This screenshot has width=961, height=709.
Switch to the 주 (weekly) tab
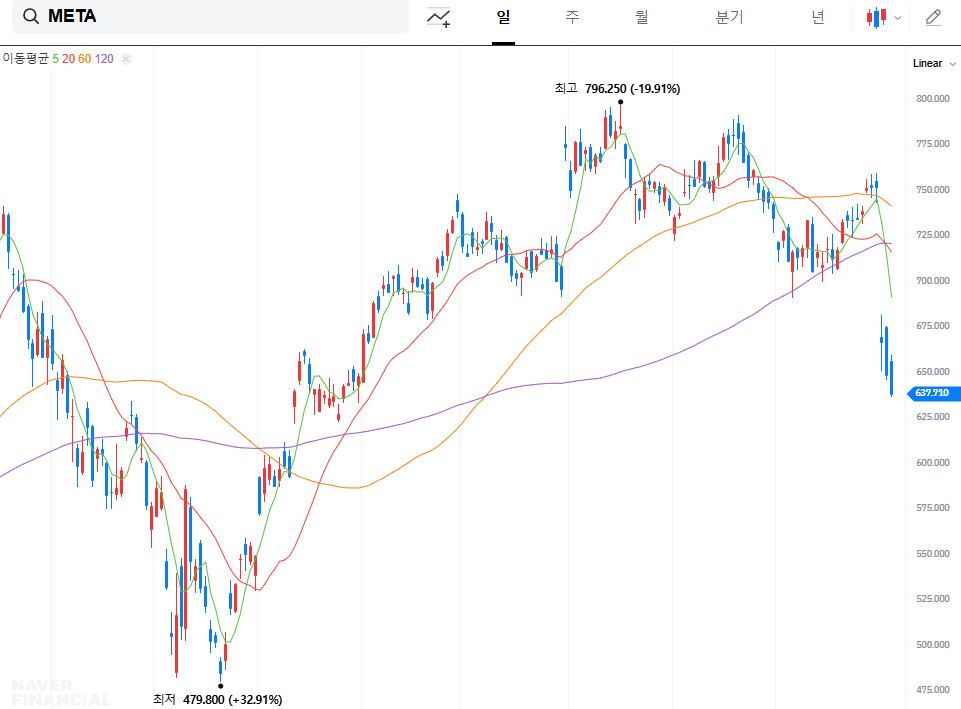coord(572,17)
